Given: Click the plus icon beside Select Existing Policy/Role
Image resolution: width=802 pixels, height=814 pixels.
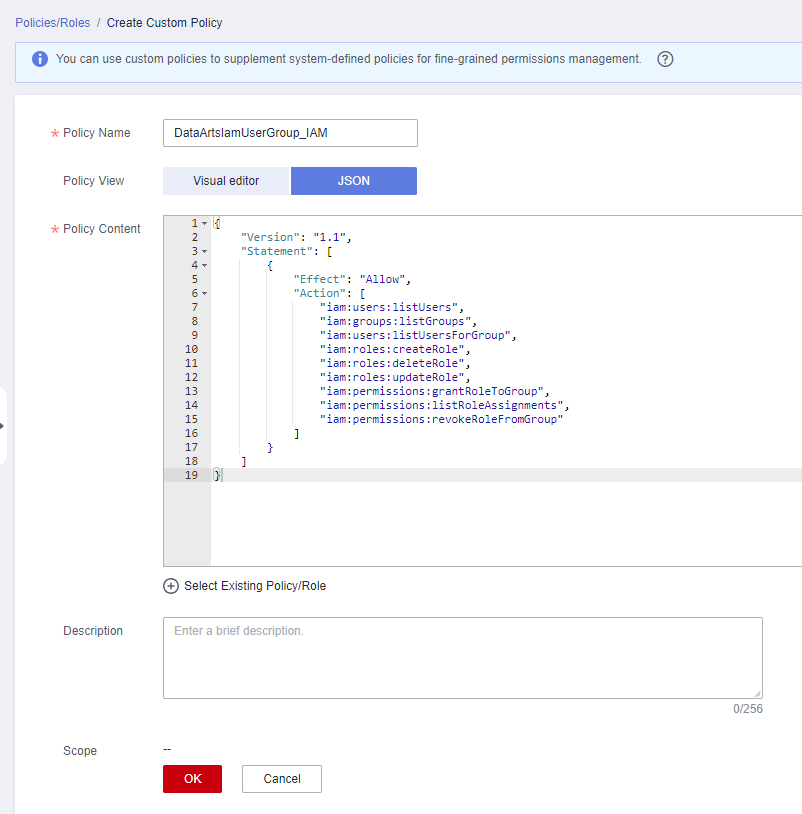Looking at the screenshot, I should tap(171, 586).
